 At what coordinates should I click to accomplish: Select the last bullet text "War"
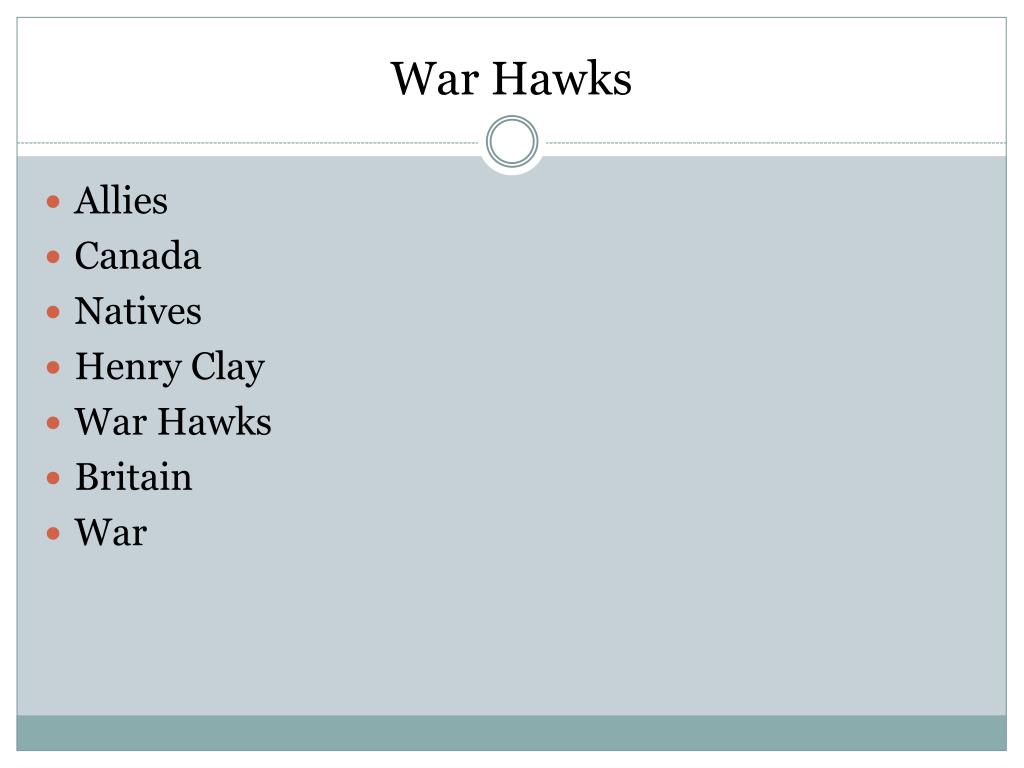coord(111,533)
